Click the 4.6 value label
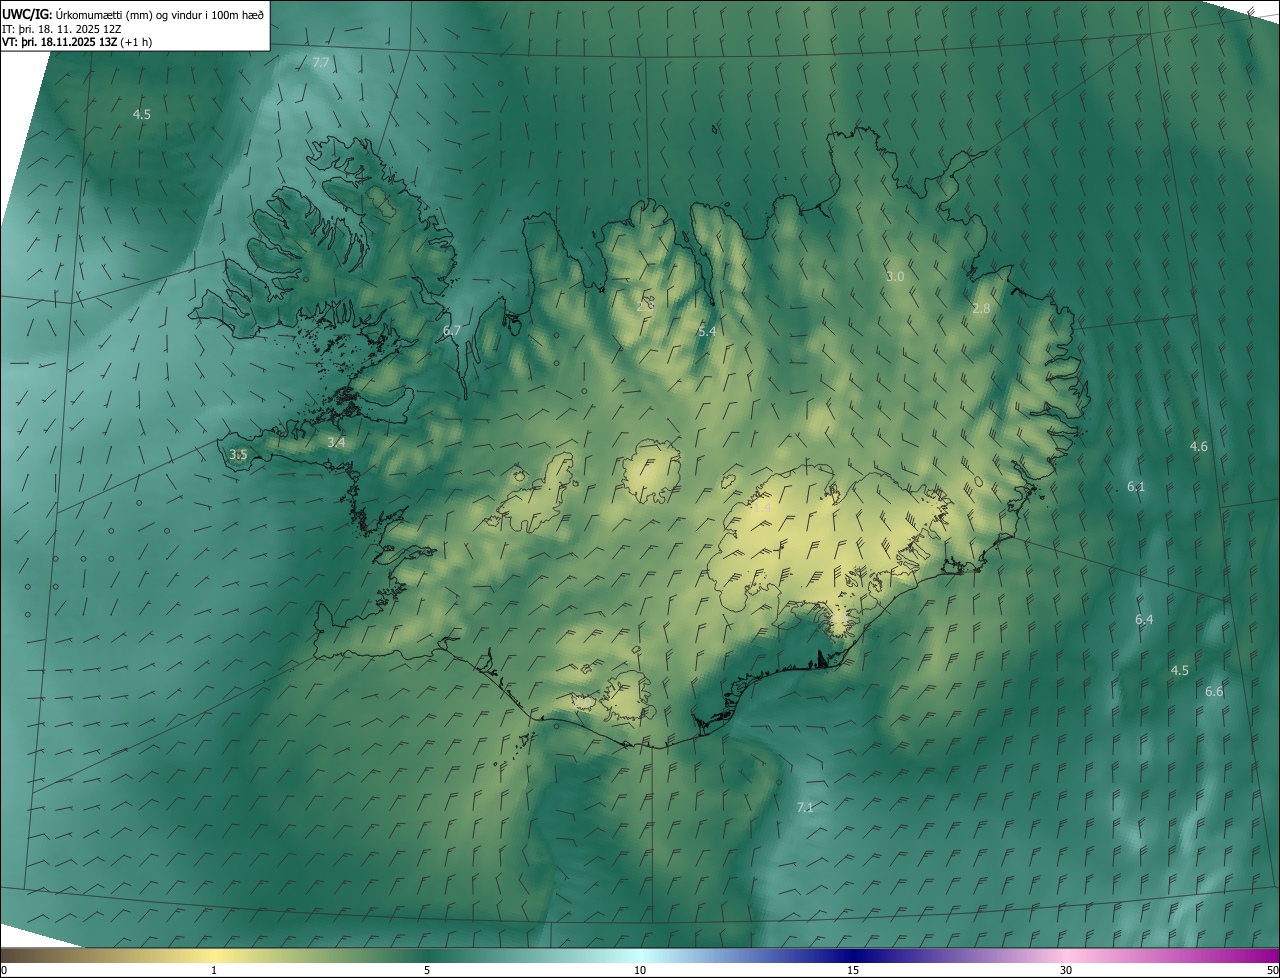1280x978 pixels. click(x=1199, y=446)
